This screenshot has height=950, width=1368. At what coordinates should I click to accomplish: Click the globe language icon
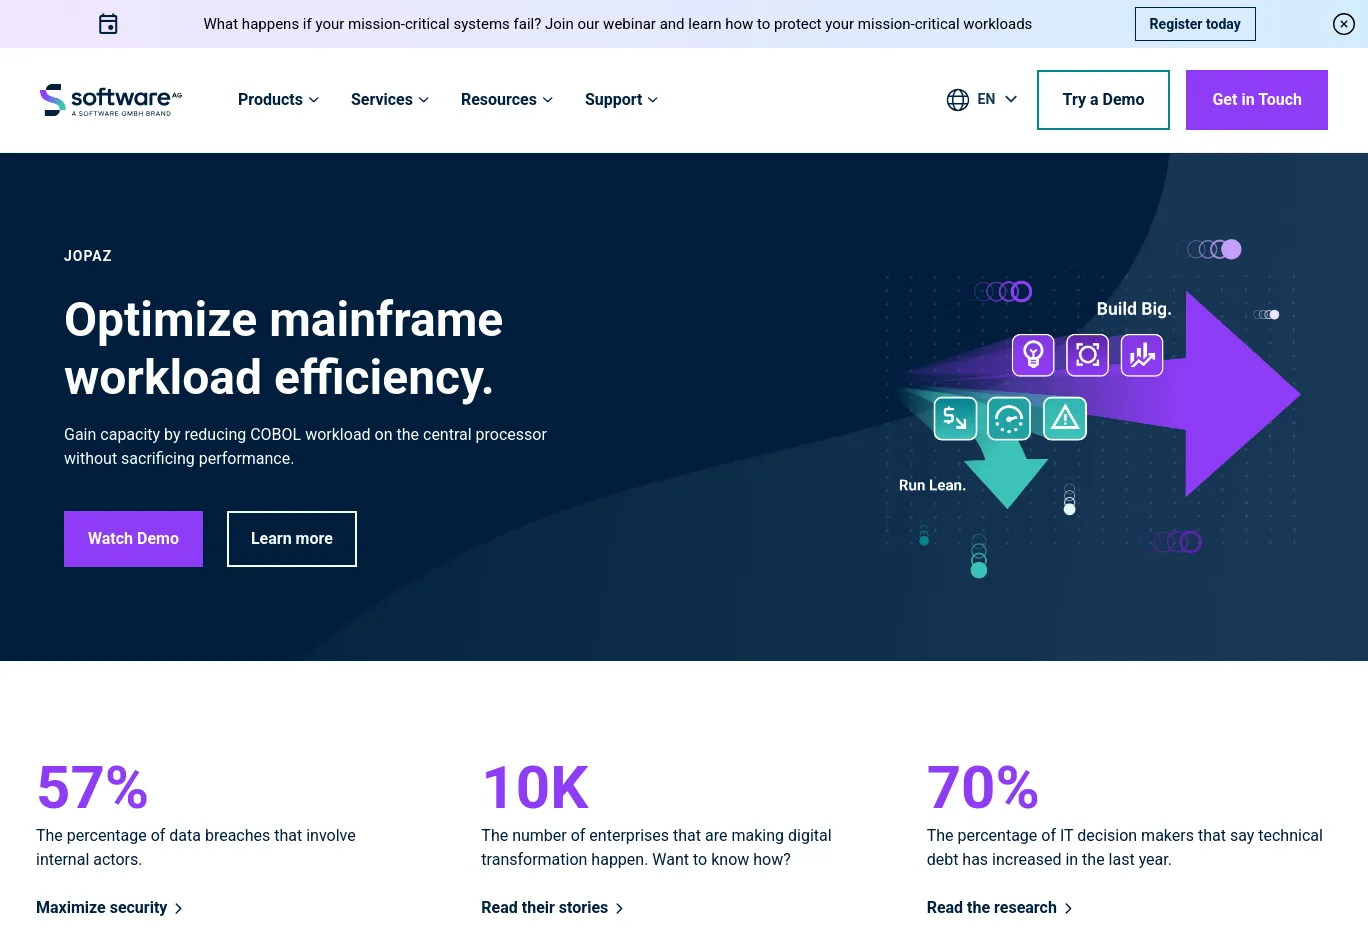957,99
